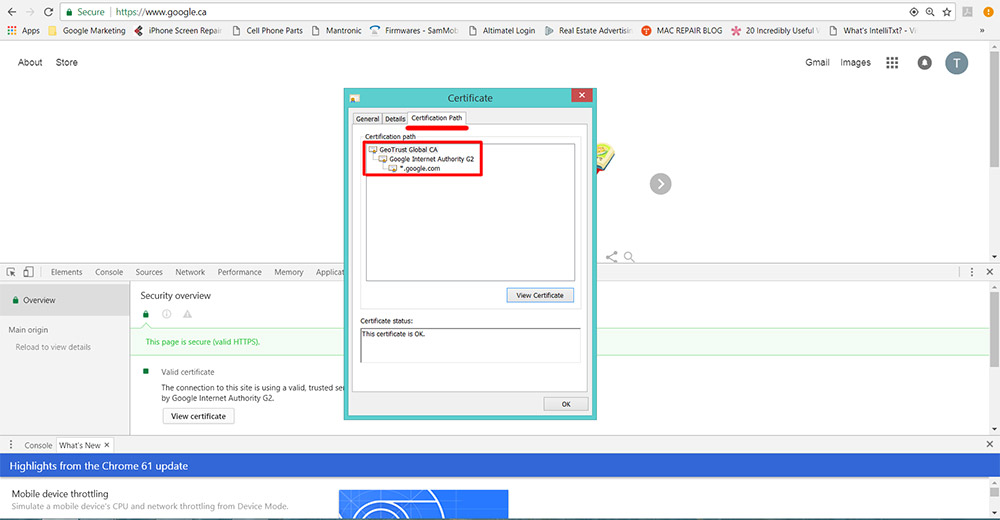1000x520 pixels.
Task: Open the Altimatel Login bookmark
Action: [x=502, y=31]
